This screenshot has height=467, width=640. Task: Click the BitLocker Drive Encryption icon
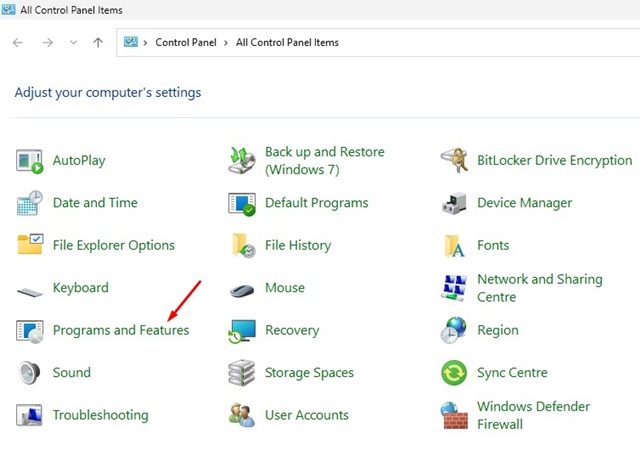[x=454, y=160]
